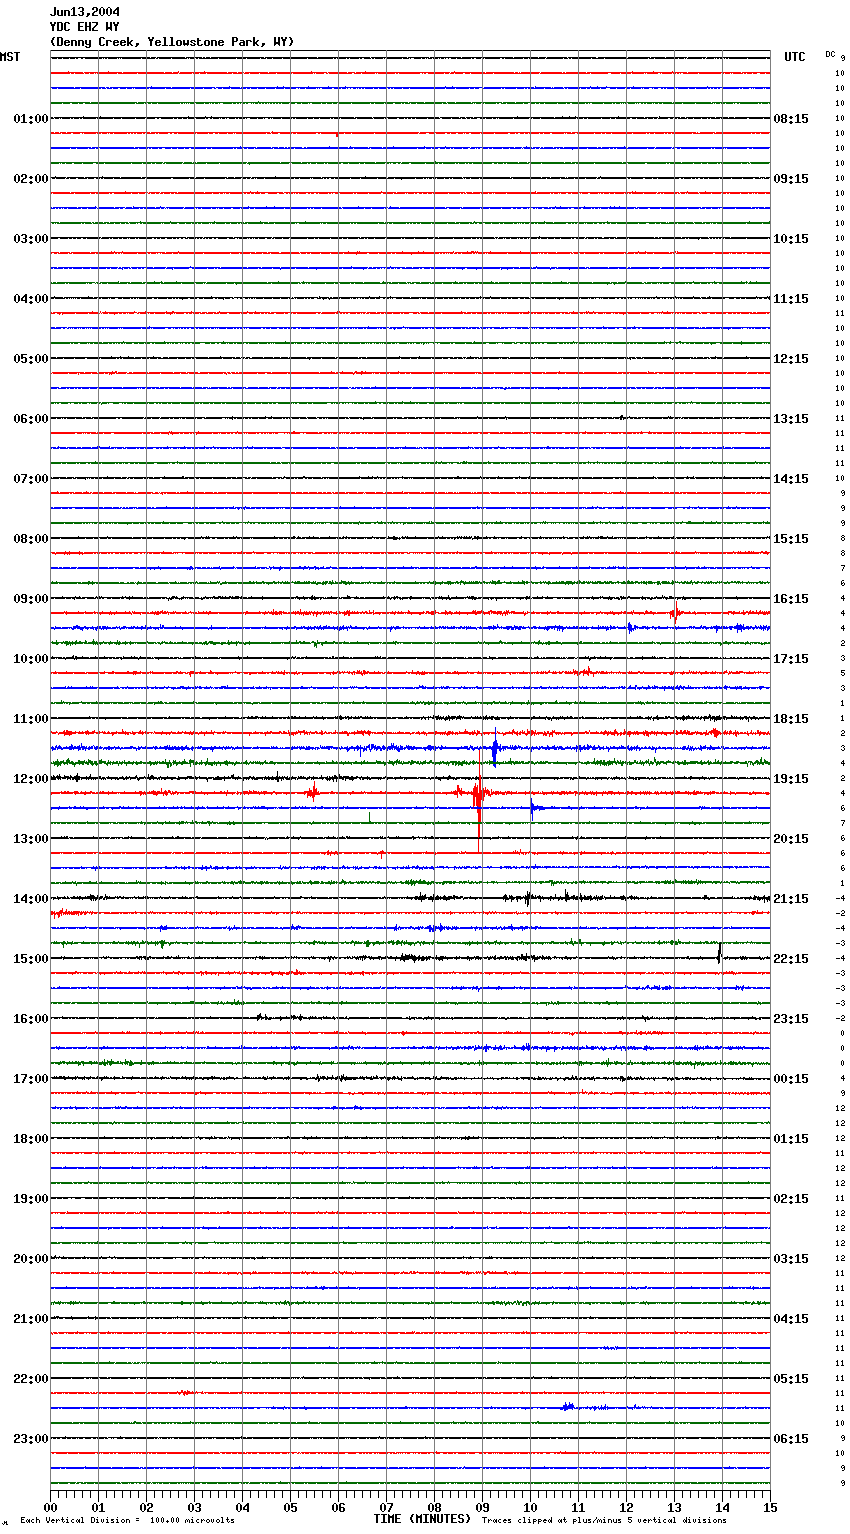This screenshot has width=850, height=1534.
Task: Pick the 17:15 UTC time label
Action: click(x=791, y=659)
